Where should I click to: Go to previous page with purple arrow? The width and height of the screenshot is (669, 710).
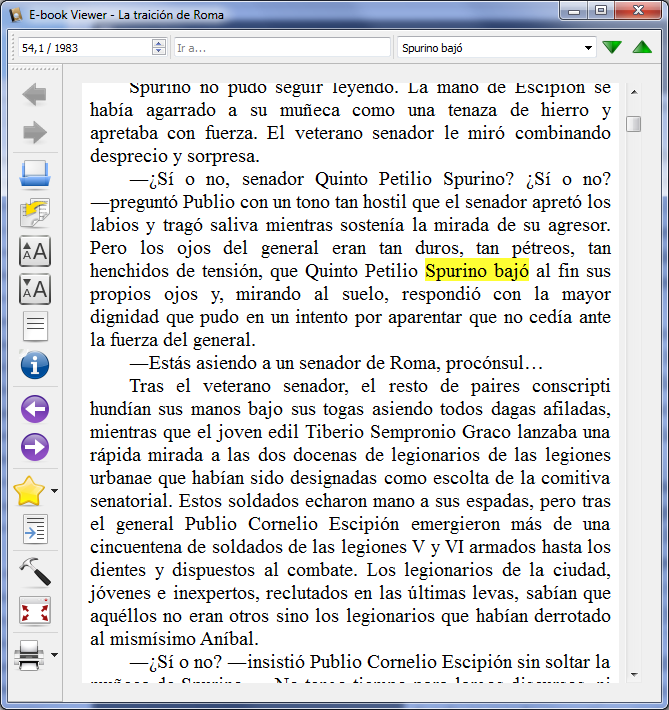[x=34, y=409]
